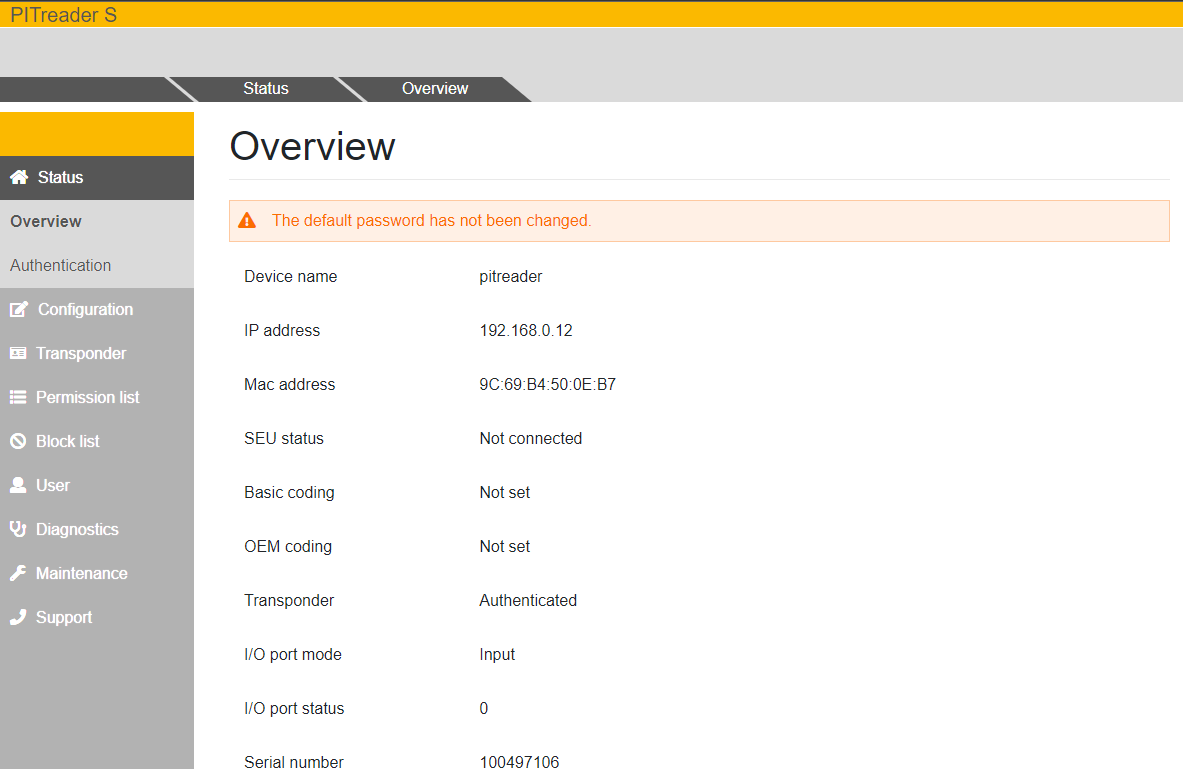
Task: Click the serial number 100497106
Action: click(x=519, y=761)
